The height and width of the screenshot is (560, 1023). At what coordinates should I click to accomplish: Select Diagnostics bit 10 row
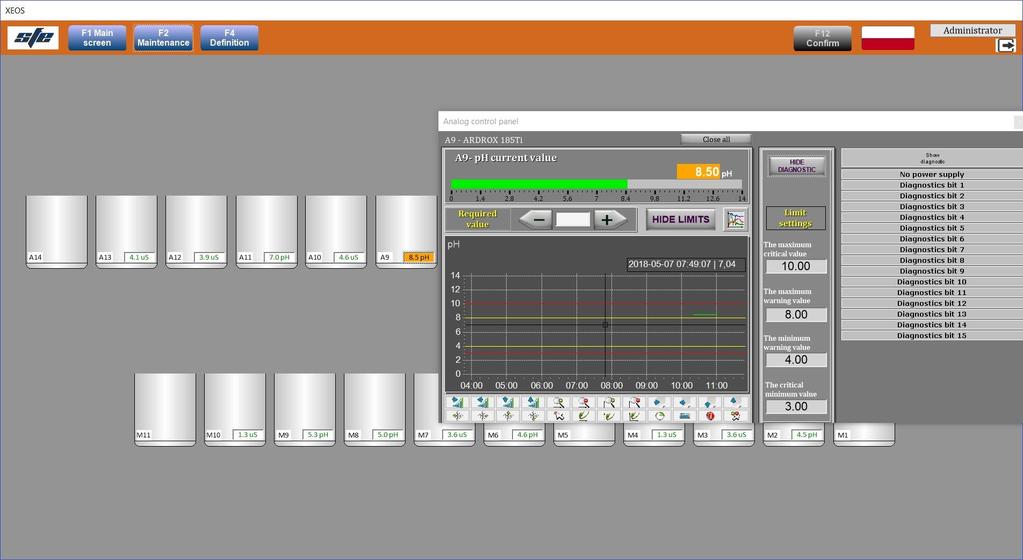932,281
